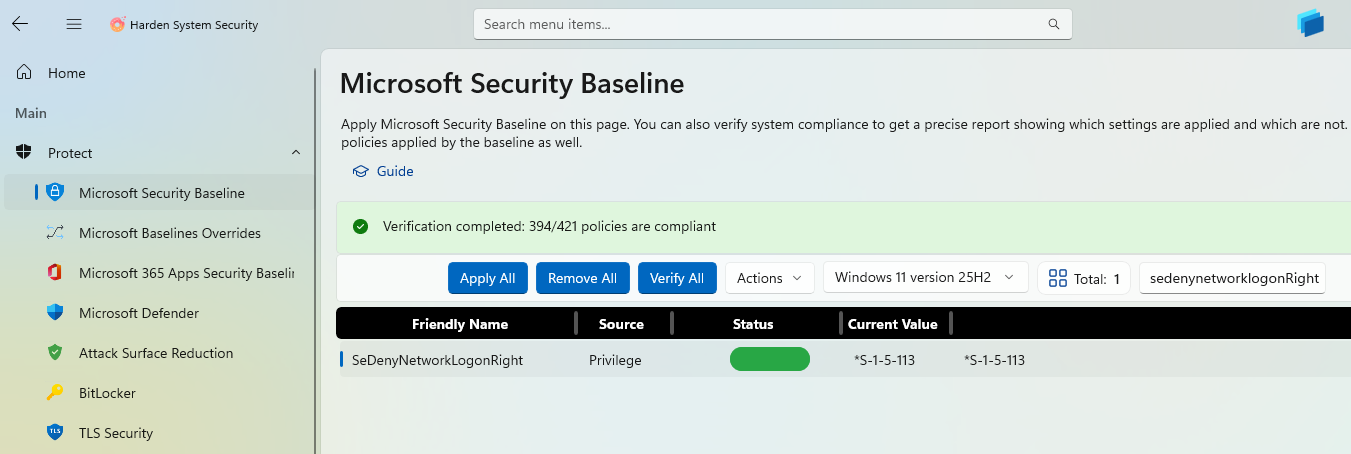Click the Harden System Security app icon
This screenshot has width=1351, height=454.
click(117, 24)
